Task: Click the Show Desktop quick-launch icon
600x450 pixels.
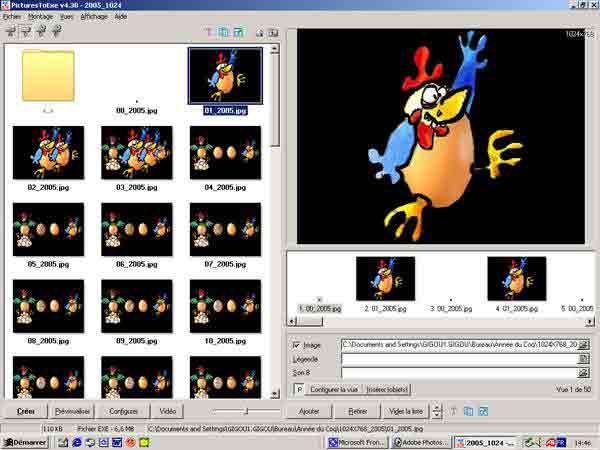Action: 63,443
